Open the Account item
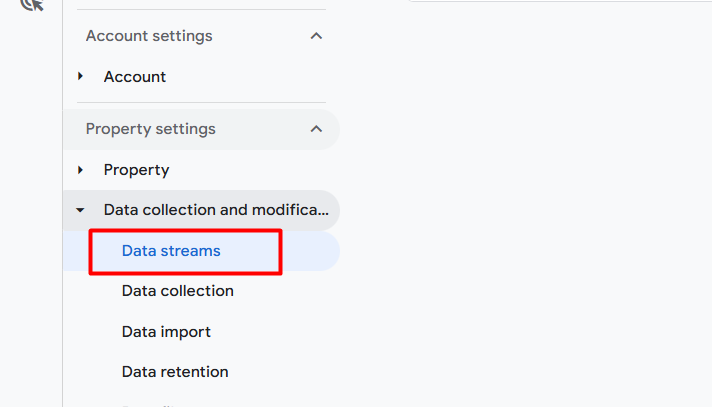The image size is (712, 407). (x=135, y=76)
